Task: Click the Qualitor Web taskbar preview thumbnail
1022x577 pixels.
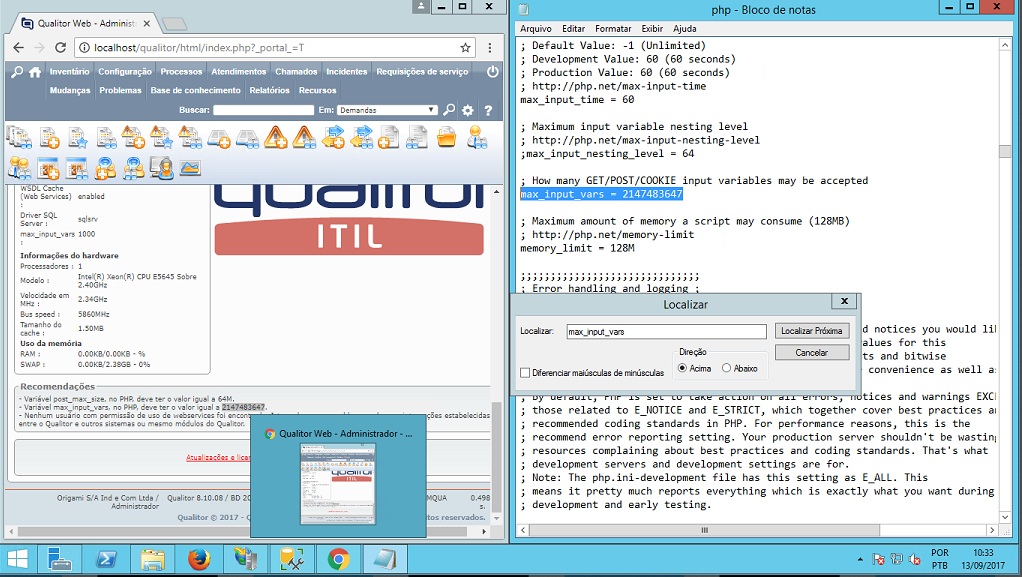Action: [x=338, y=484]
